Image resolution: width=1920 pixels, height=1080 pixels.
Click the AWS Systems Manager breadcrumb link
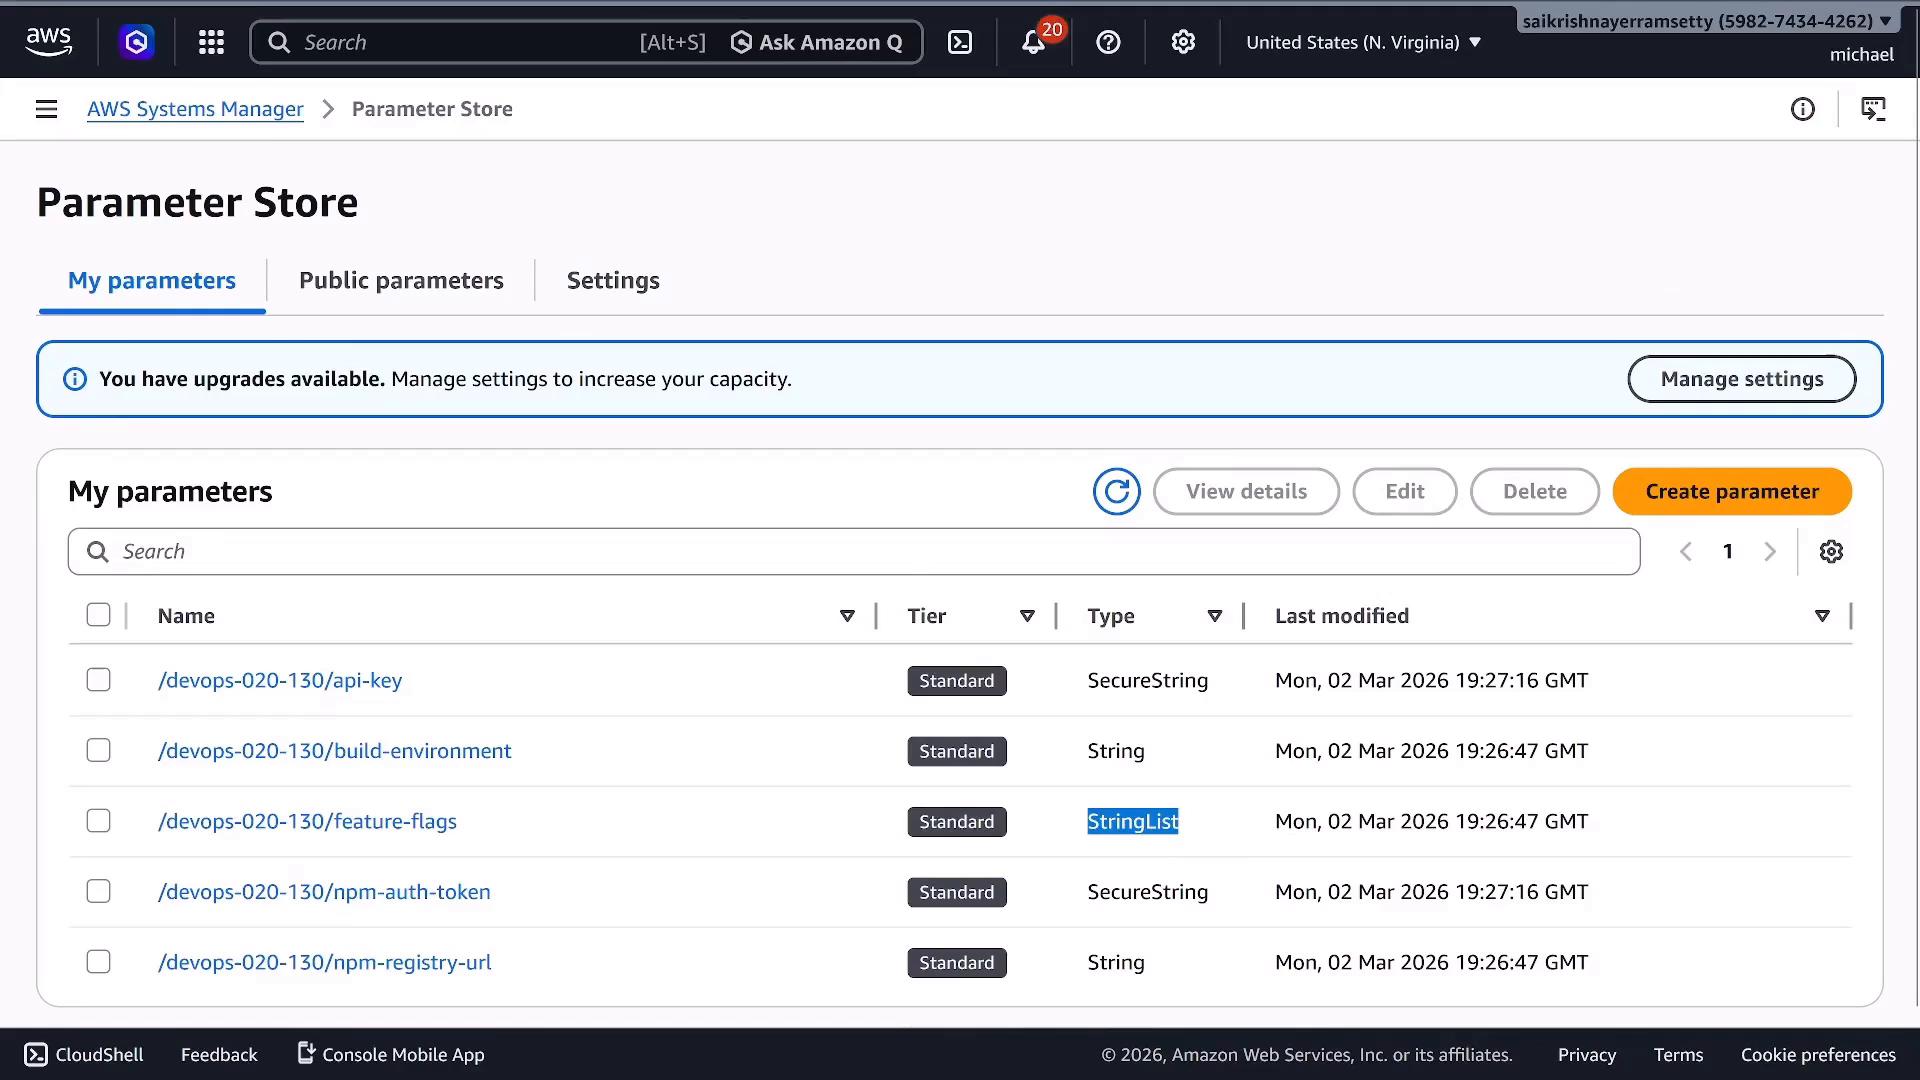[195, 109]
